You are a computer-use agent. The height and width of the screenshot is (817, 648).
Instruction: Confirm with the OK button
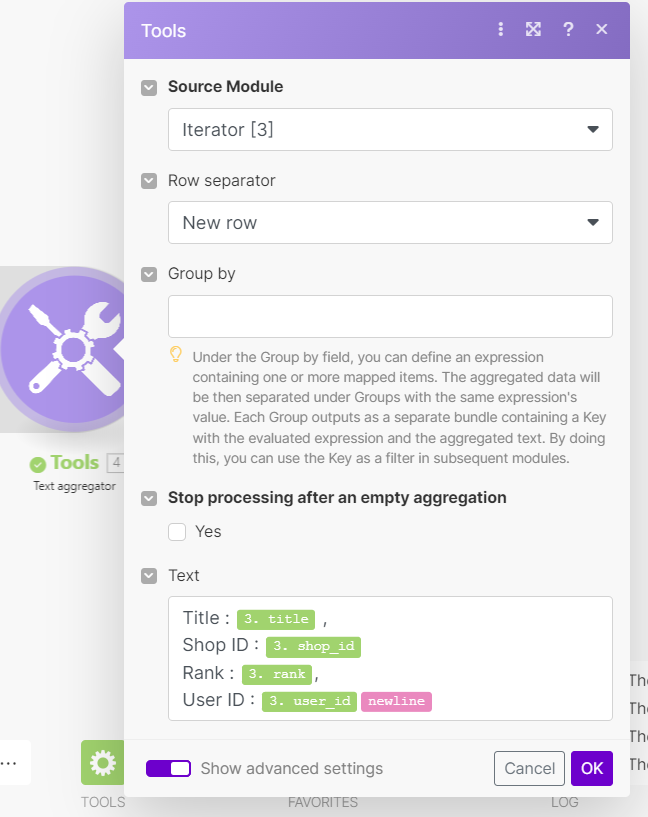pyautogui.click(x=592, y=768)
